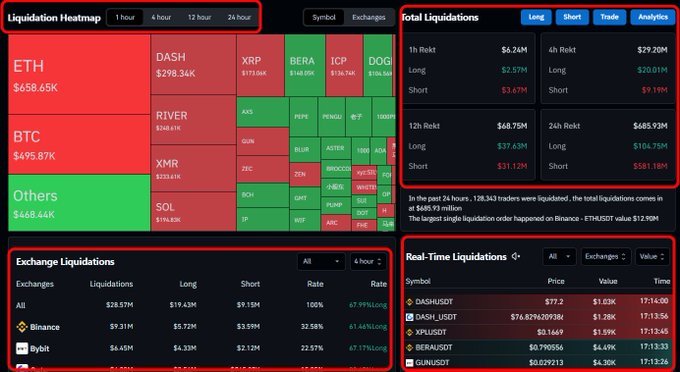Click the ASTER heatmap tile

[x=336, y=148]
